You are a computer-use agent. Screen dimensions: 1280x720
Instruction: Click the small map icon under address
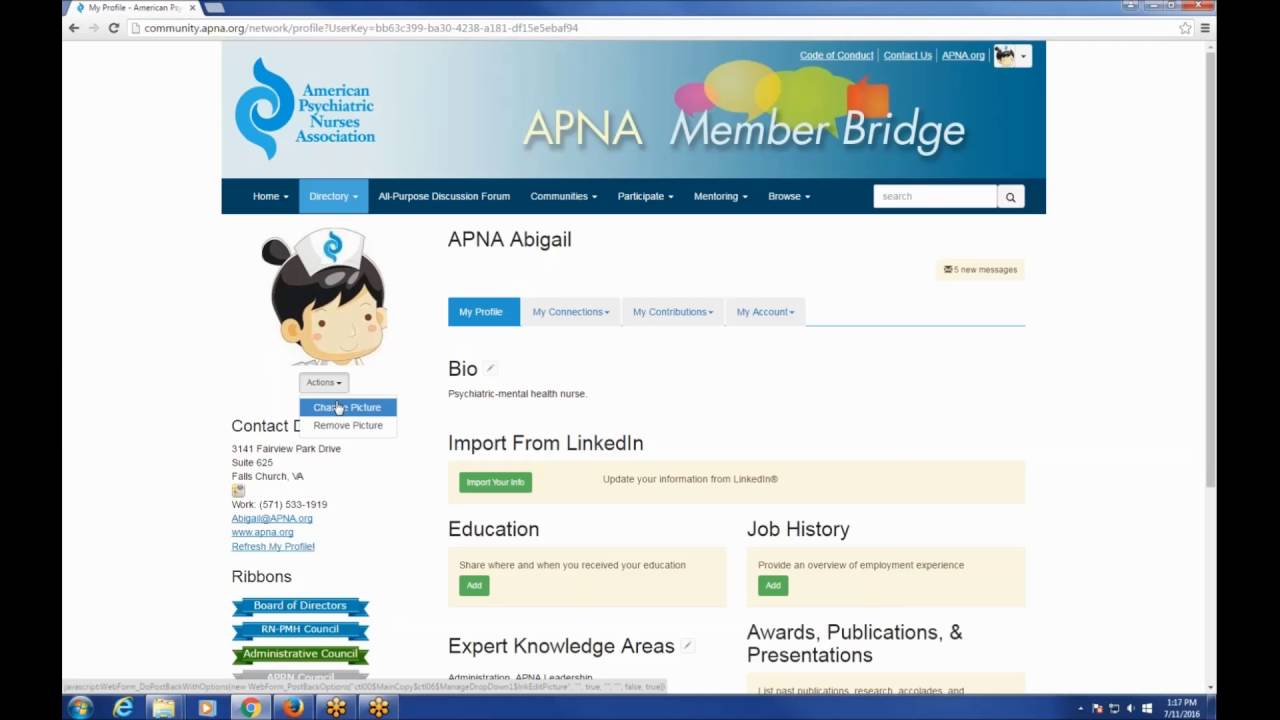(238, 490)
